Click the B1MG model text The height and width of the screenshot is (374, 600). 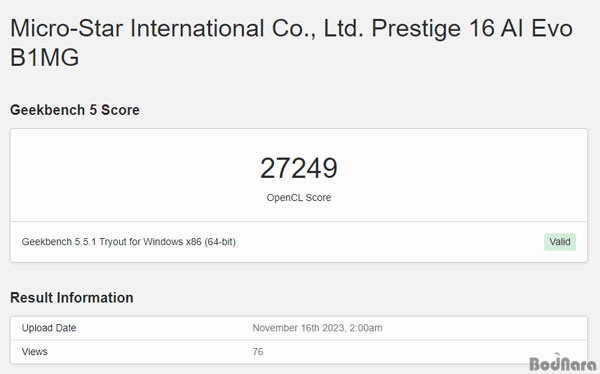(x=44, y=57)
